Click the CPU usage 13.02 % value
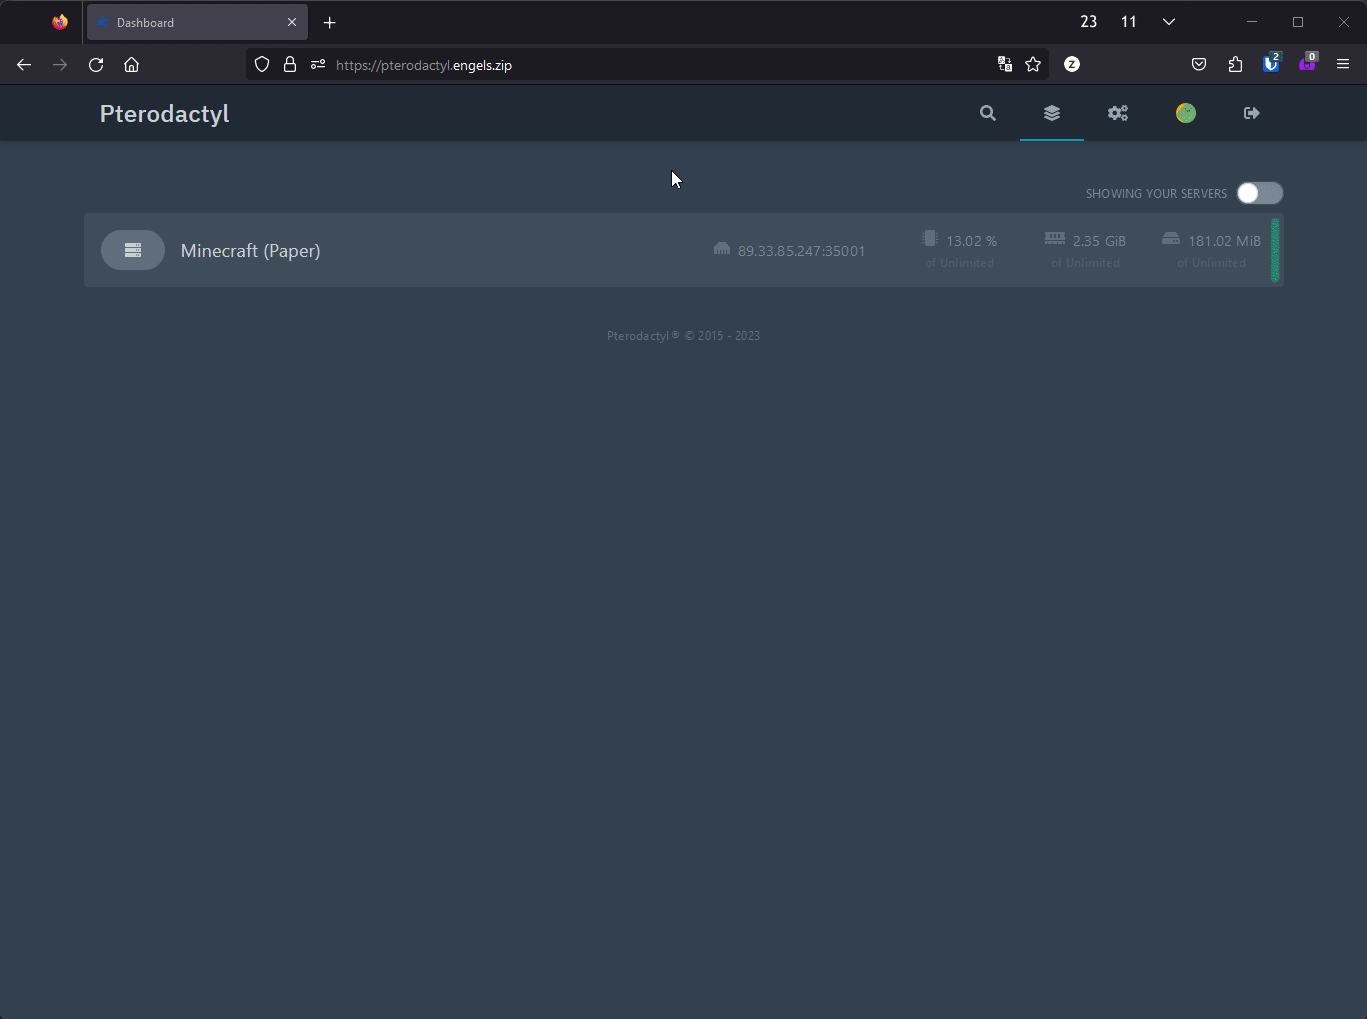The image size is (1367, 1019). [x=971, y=241]
